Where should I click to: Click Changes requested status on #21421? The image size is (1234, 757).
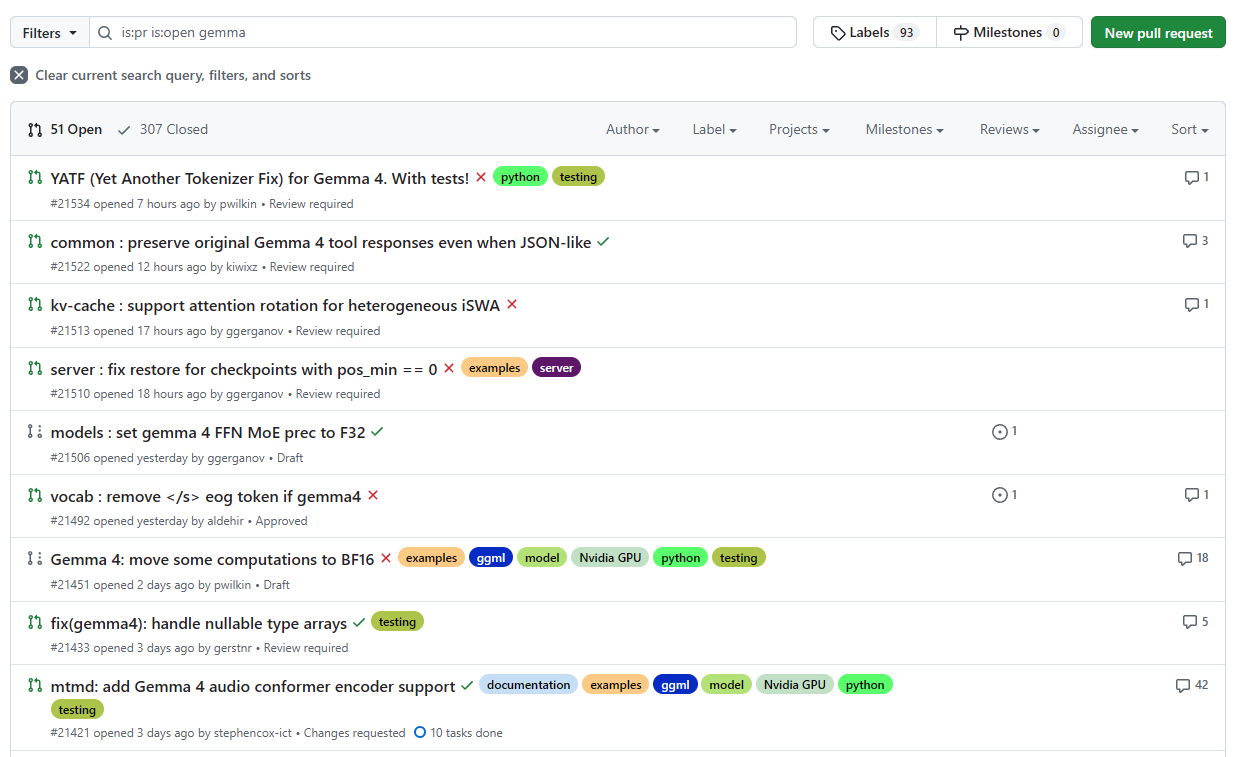point(354,733)
